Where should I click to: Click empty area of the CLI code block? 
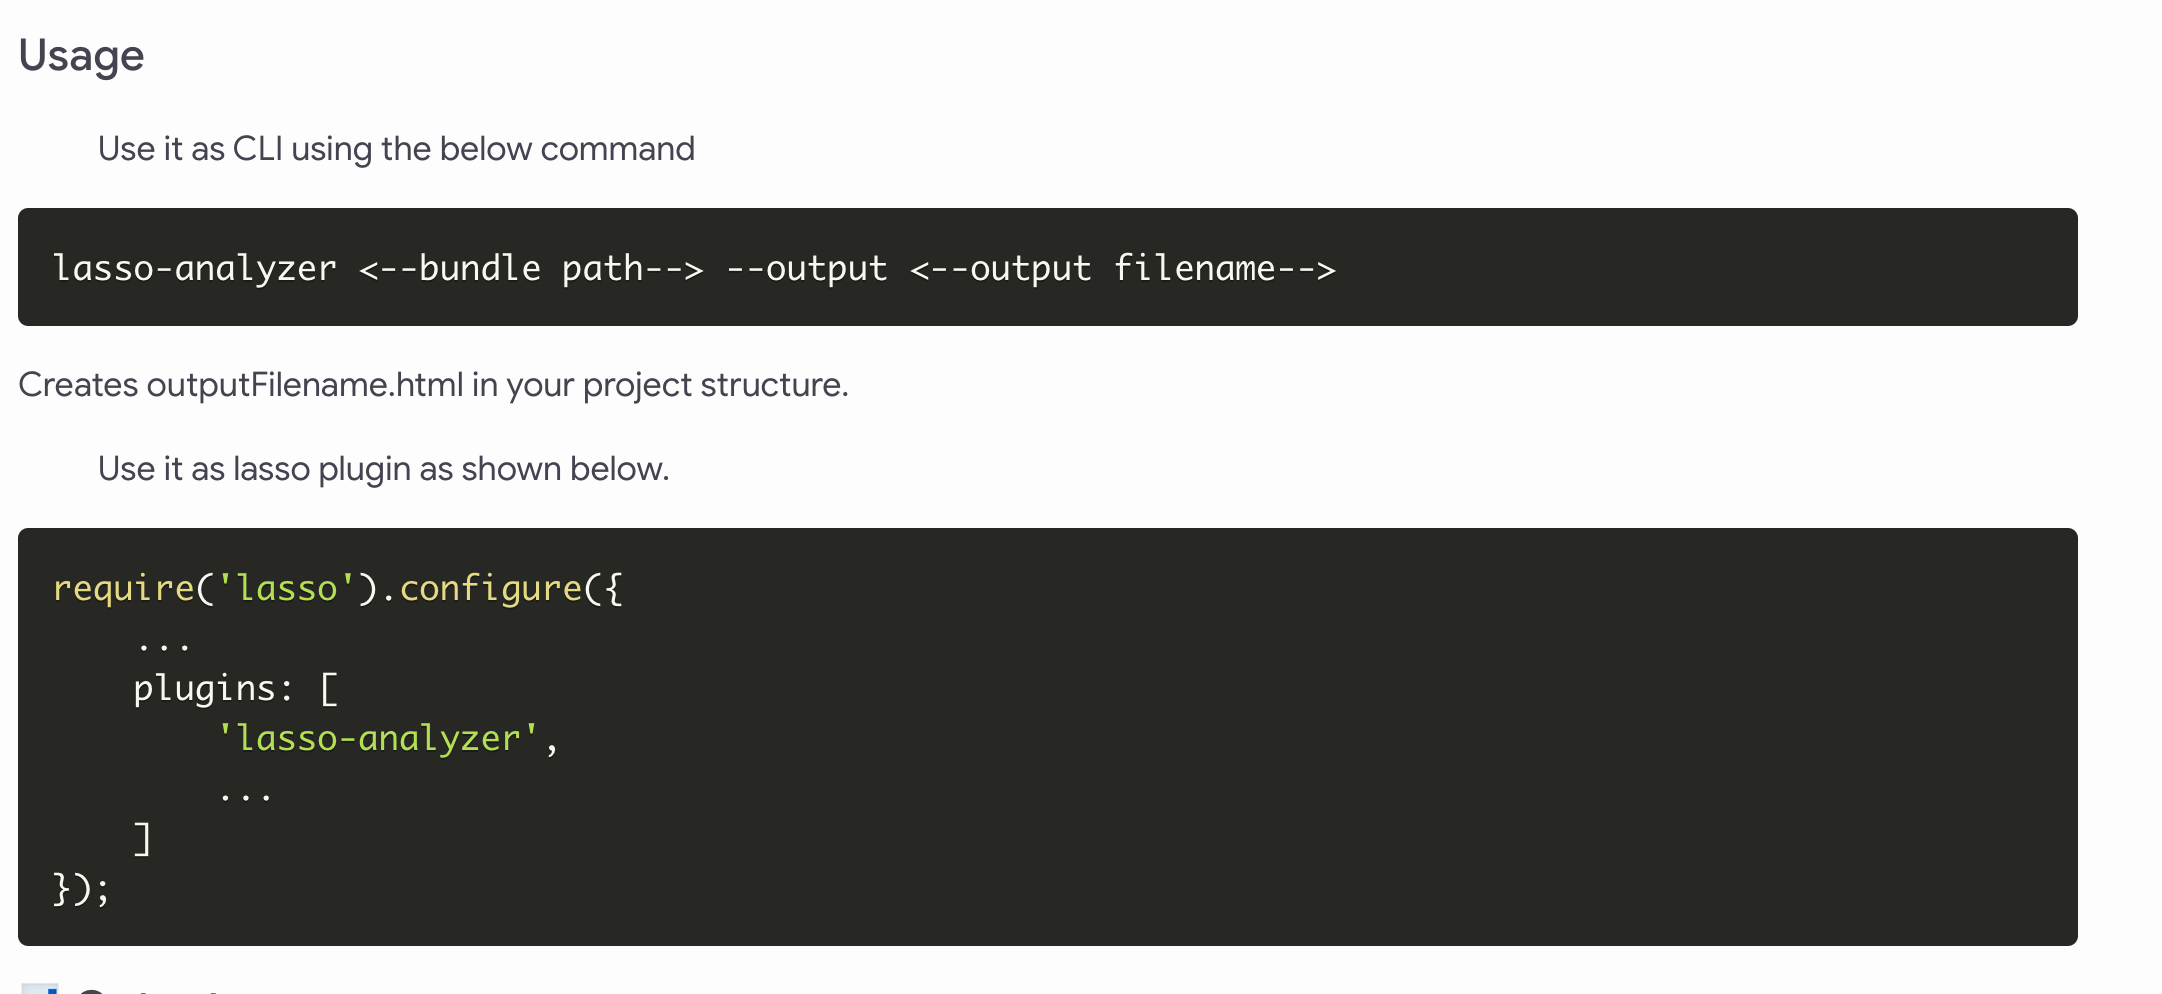tap(1700, 267)
